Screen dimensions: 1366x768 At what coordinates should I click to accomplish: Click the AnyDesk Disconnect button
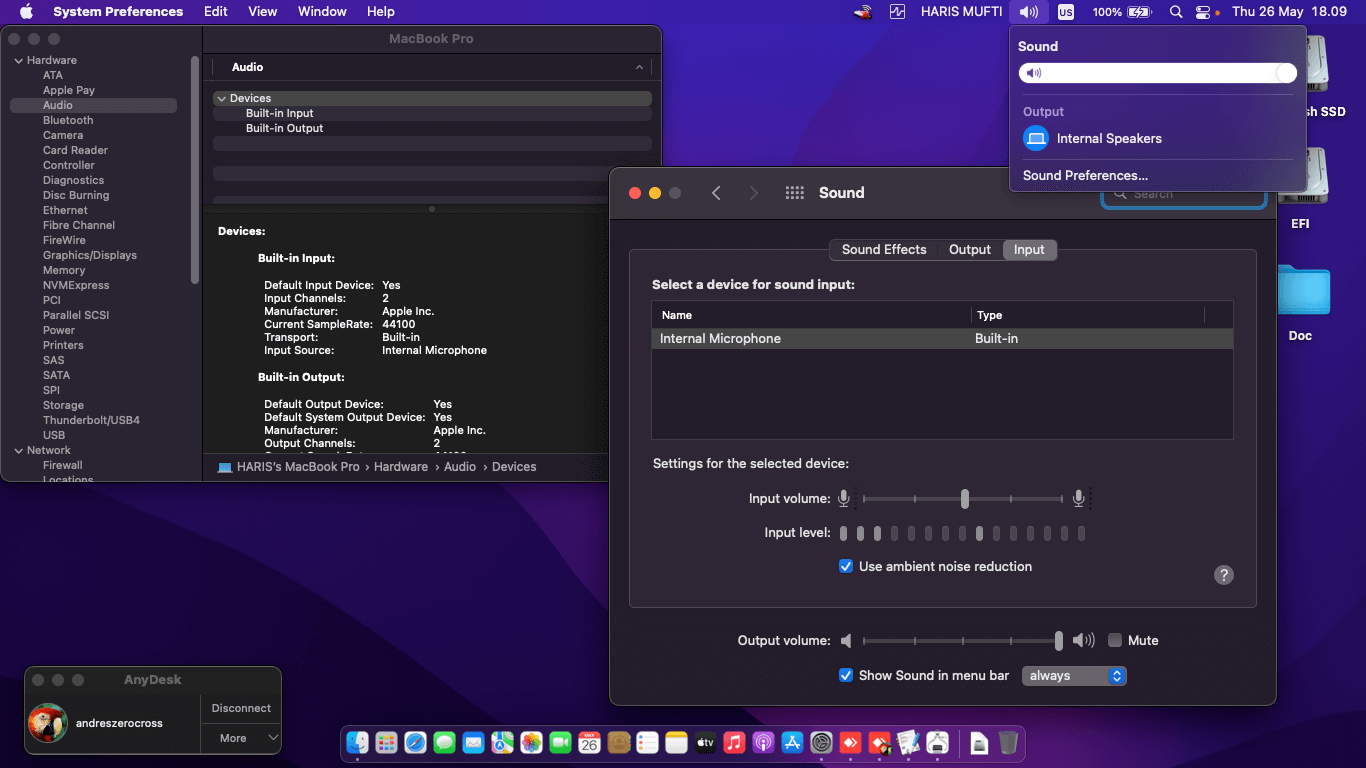pyautogui.click(x=241, y=708)
